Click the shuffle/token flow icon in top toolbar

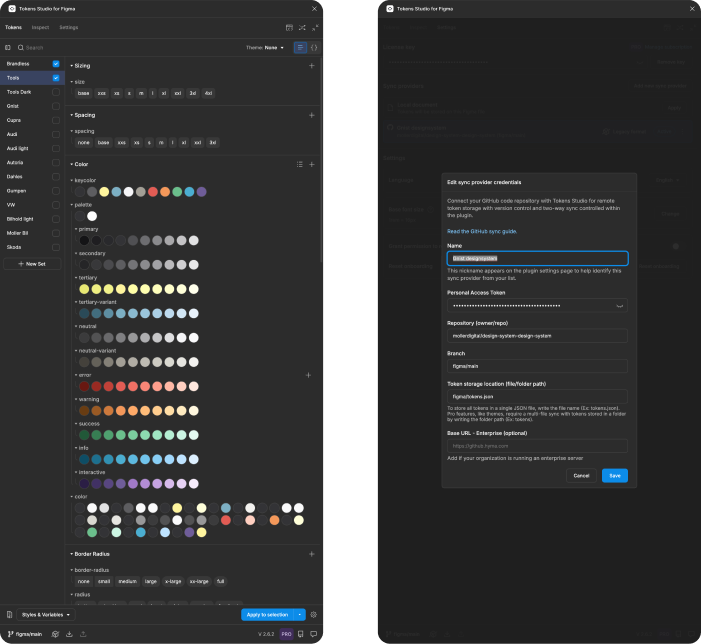pos(302,28)
